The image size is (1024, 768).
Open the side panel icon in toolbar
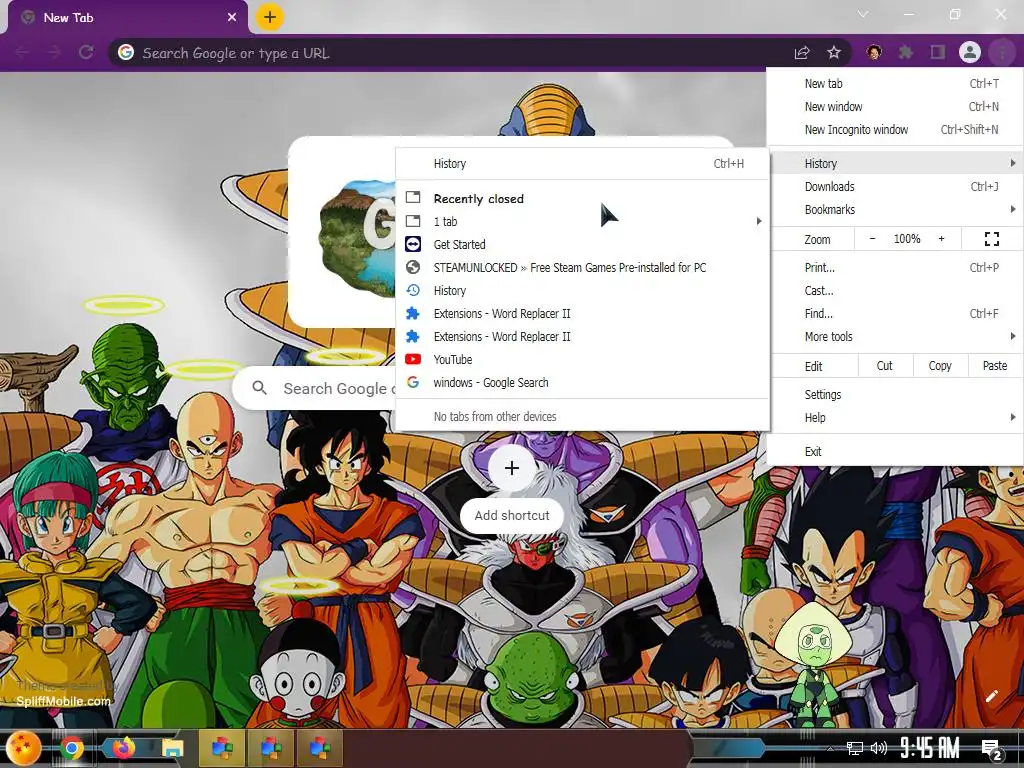tap(938, 52)
